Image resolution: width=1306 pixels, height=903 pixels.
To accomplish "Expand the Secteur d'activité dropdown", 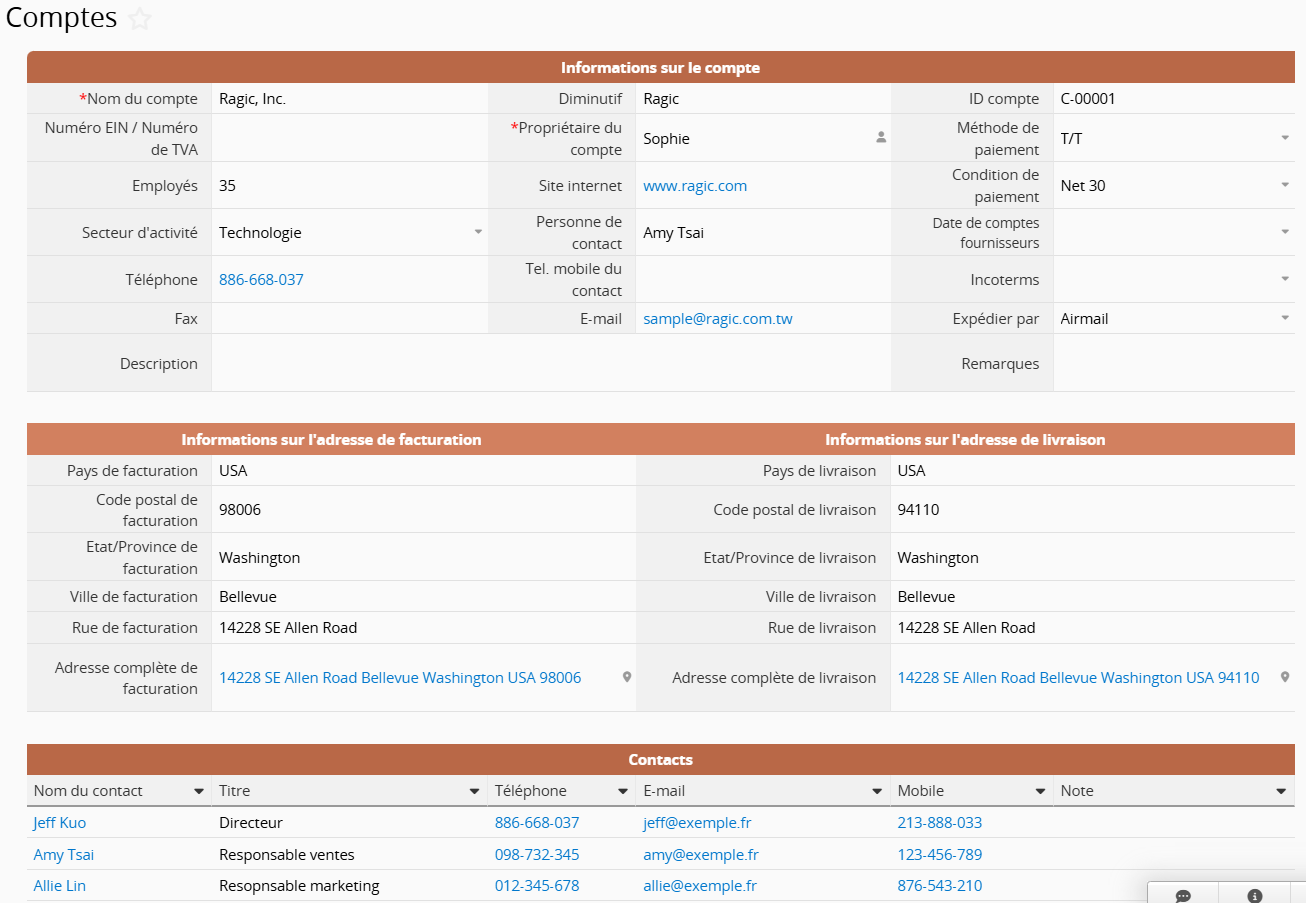I will tap(478, 232).
